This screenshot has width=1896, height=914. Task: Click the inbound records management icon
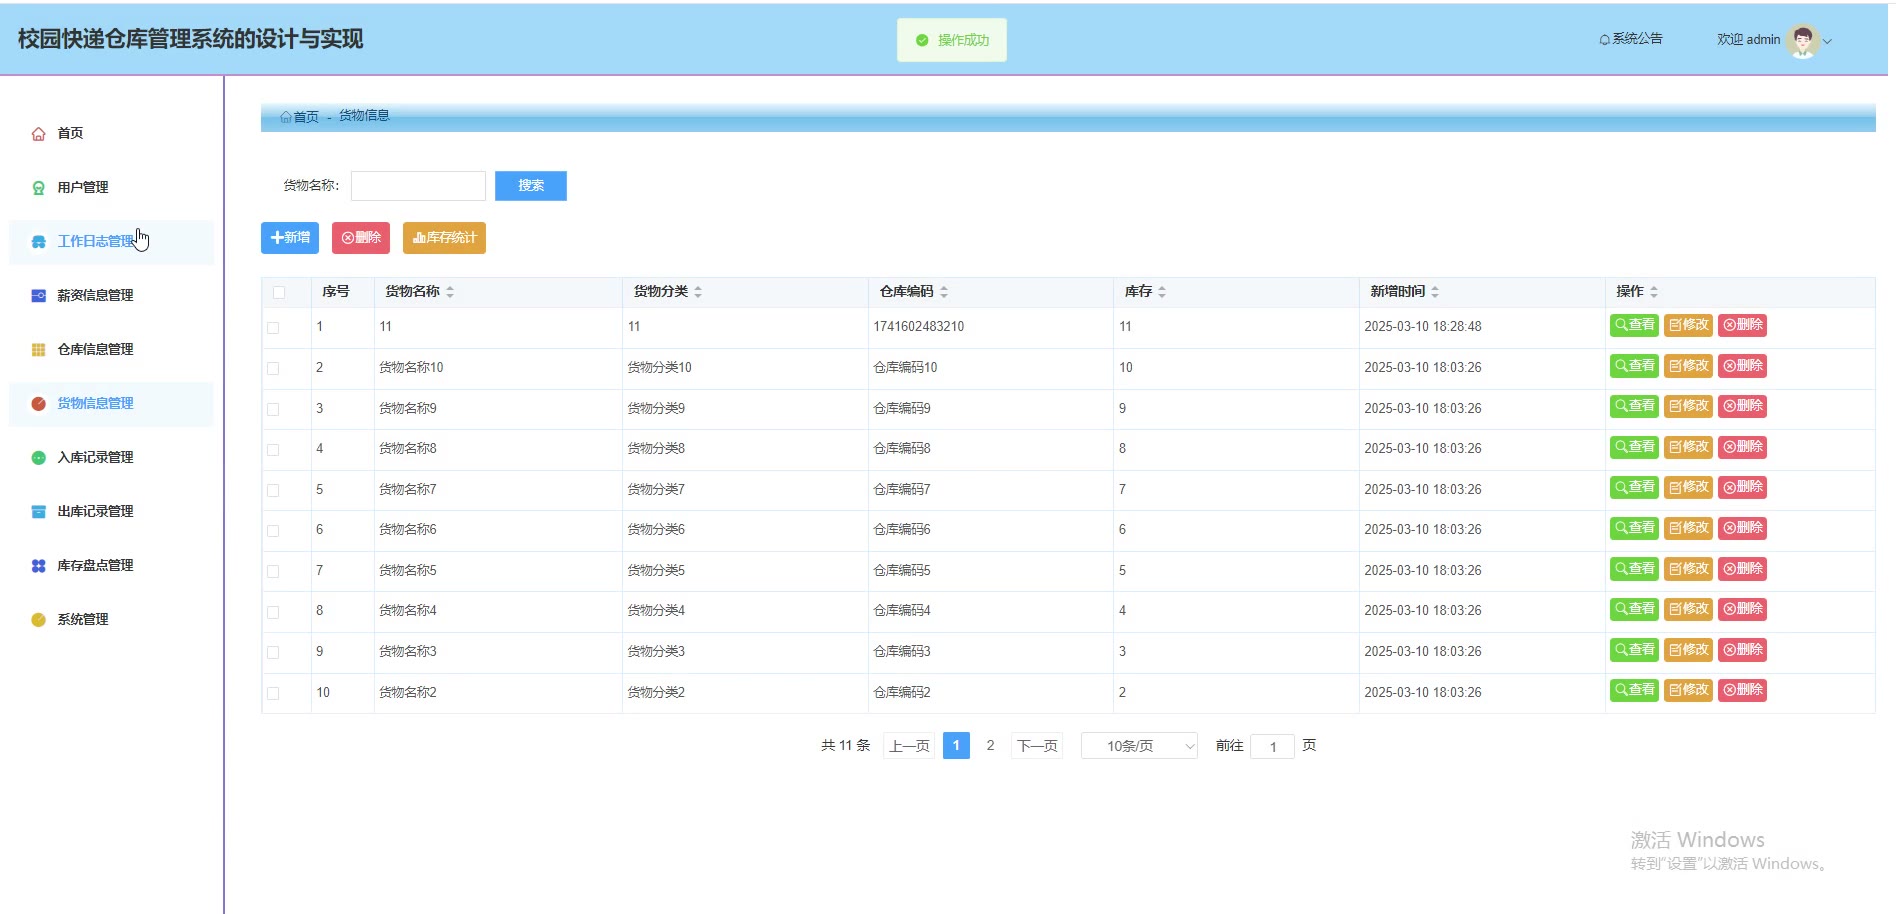tap(38, 458)
